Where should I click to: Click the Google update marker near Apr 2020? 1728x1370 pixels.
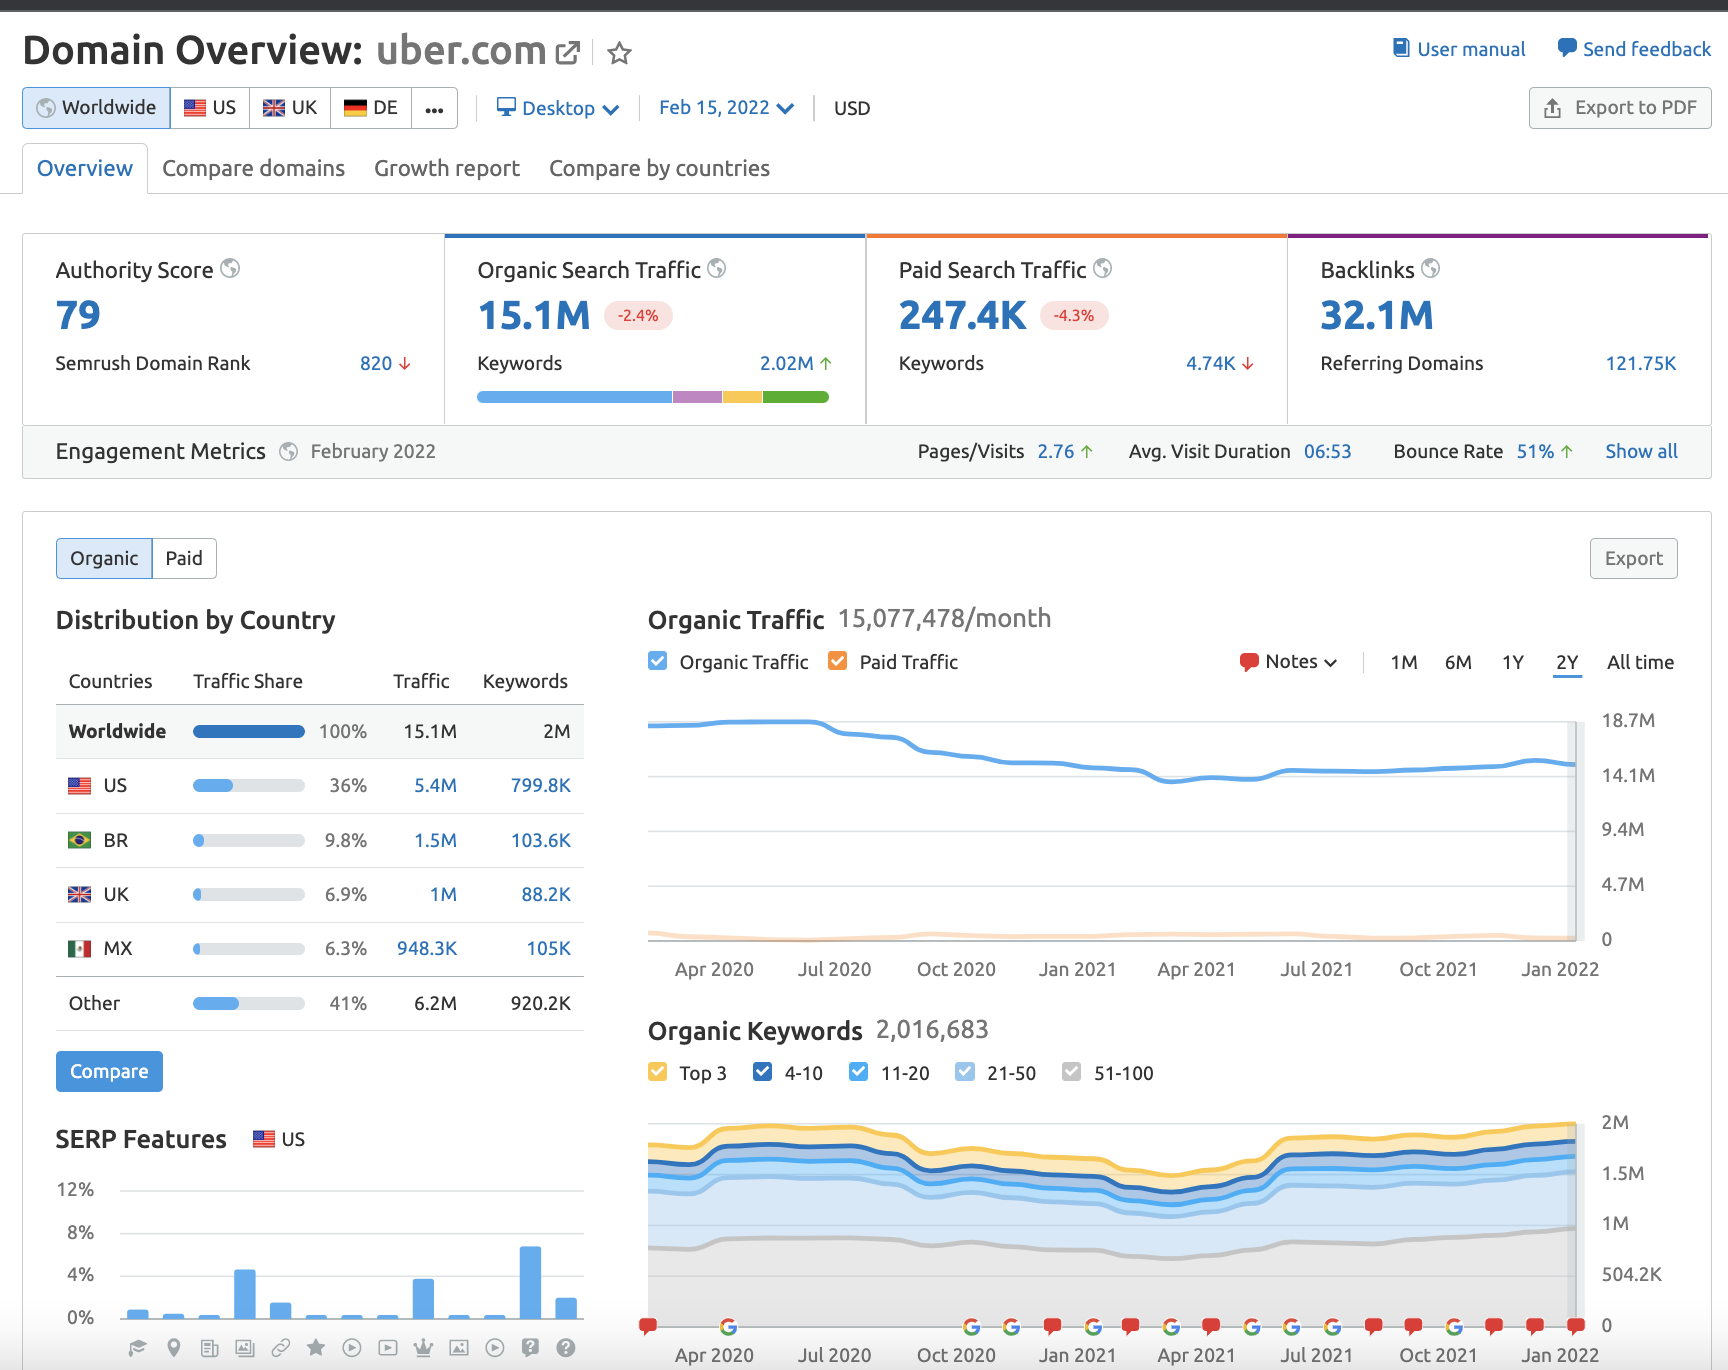[728, 1326]
